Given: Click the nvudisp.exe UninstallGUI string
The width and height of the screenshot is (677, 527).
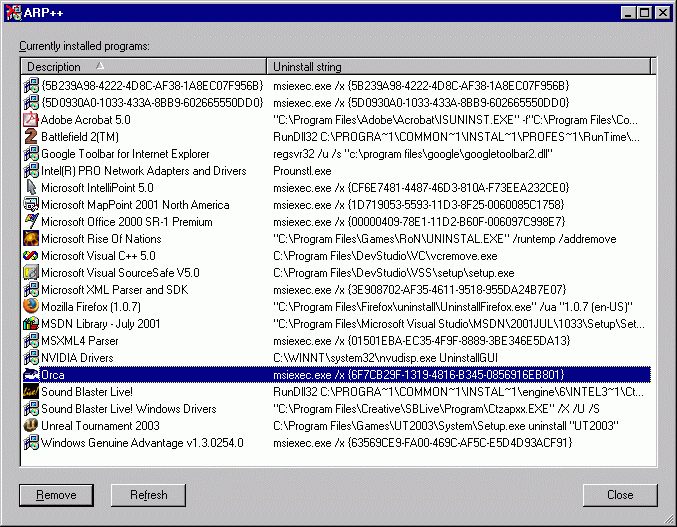Looking at the screenshot, I should point(386,358).
